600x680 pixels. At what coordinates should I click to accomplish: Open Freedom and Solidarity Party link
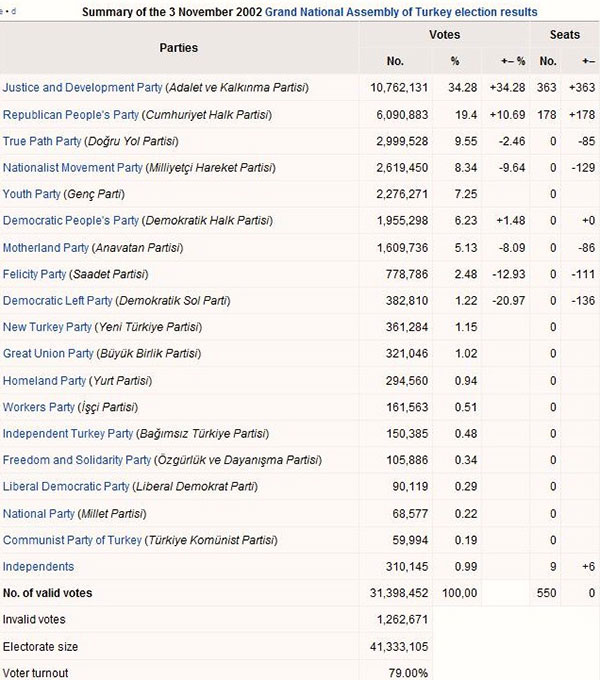[x=77, y=460]
